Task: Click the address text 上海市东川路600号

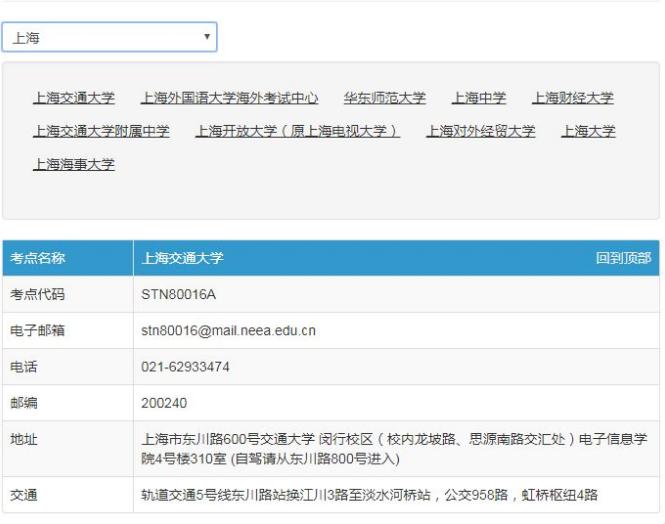Action: tap(200, 439)
